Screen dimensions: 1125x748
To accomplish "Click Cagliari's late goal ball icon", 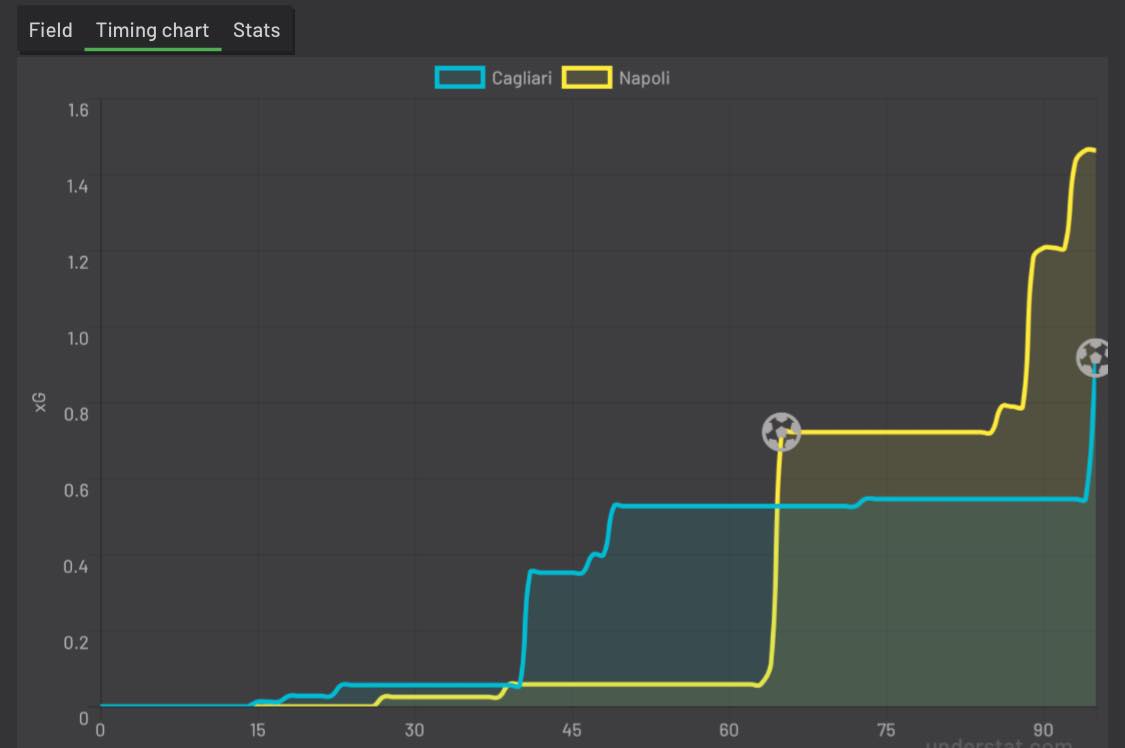I will [x=1094, y=357].
